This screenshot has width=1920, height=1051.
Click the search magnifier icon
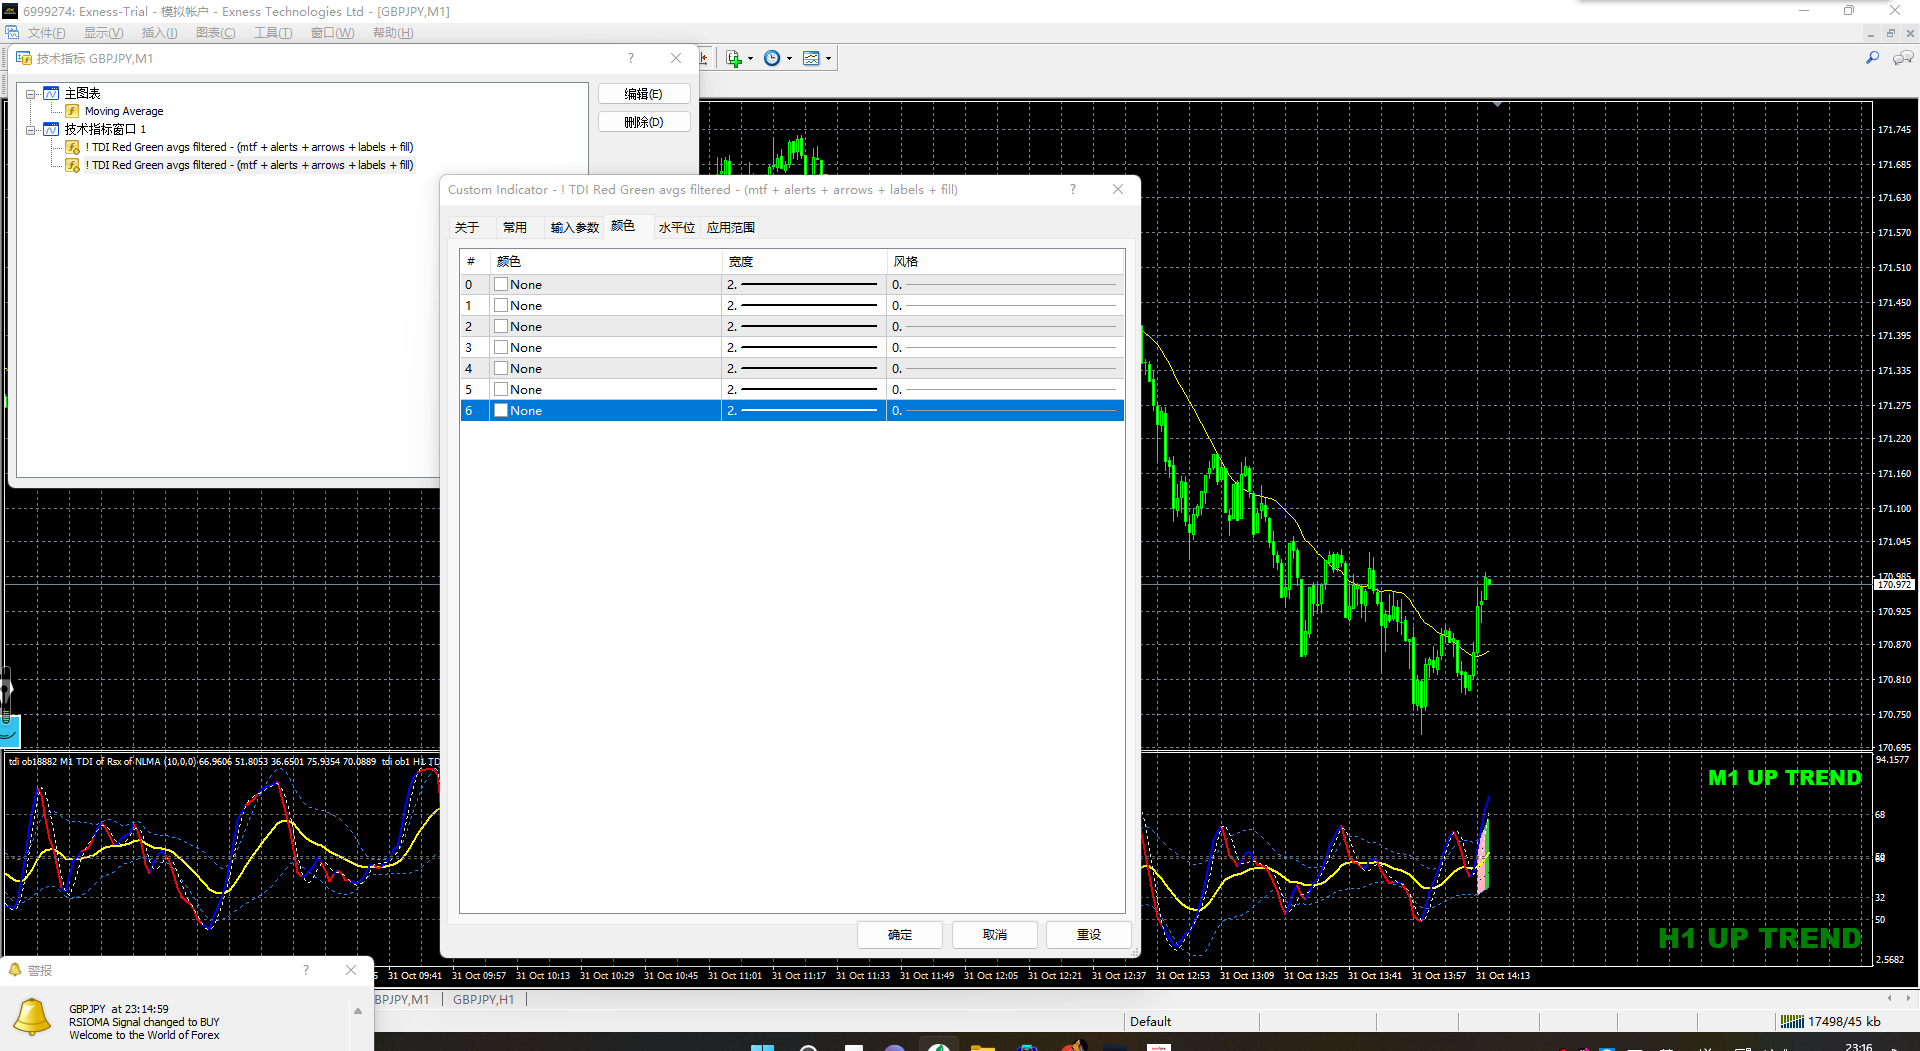point(1872,58)
